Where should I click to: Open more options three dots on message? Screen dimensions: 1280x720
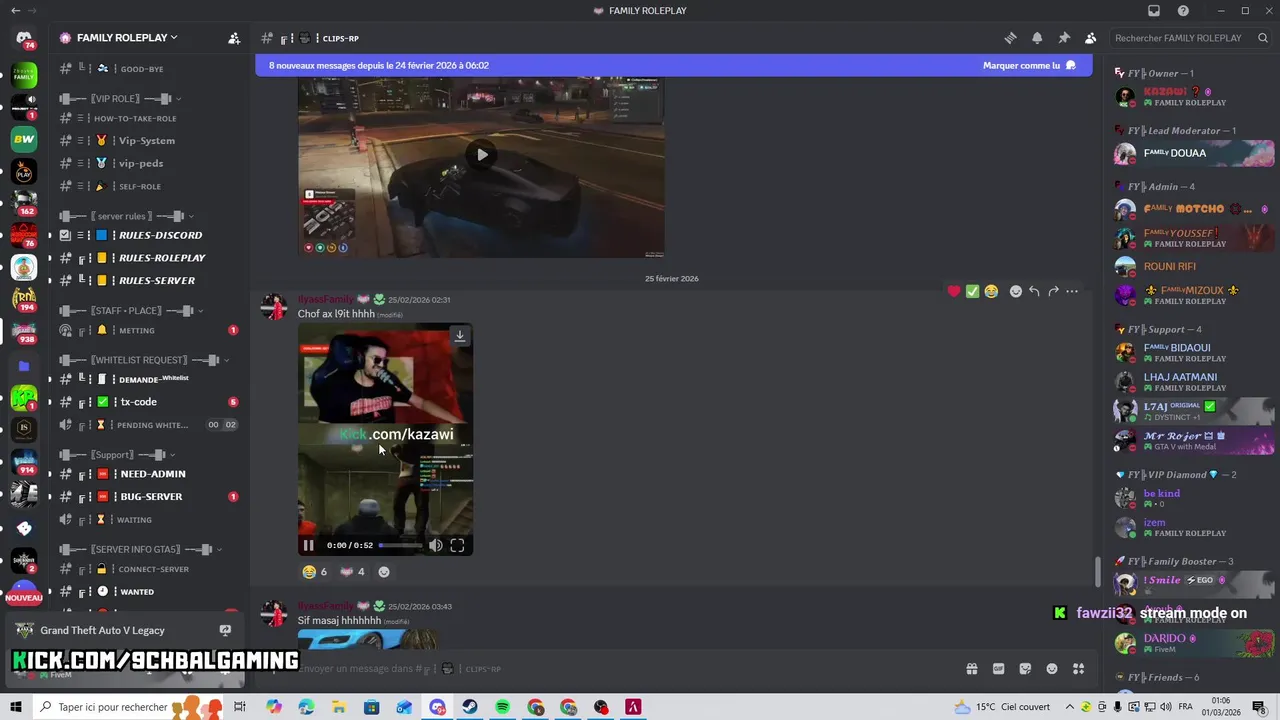point(1072,291)
